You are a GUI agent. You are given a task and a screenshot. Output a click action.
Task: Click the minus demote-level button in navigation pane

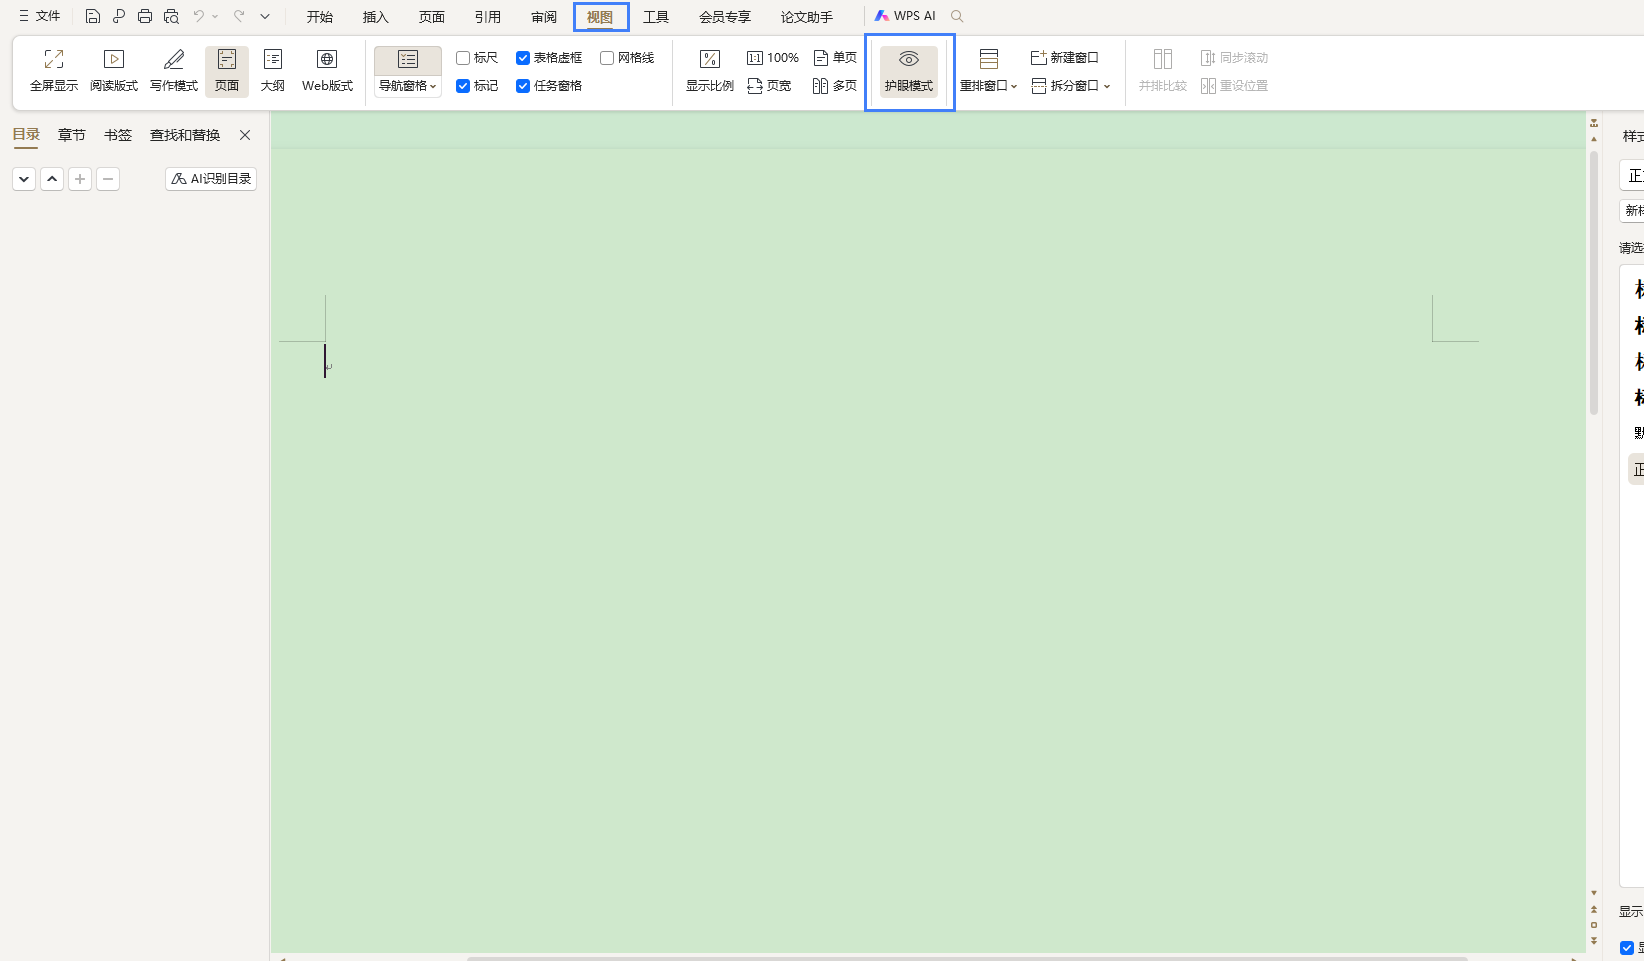coord(108,179)
